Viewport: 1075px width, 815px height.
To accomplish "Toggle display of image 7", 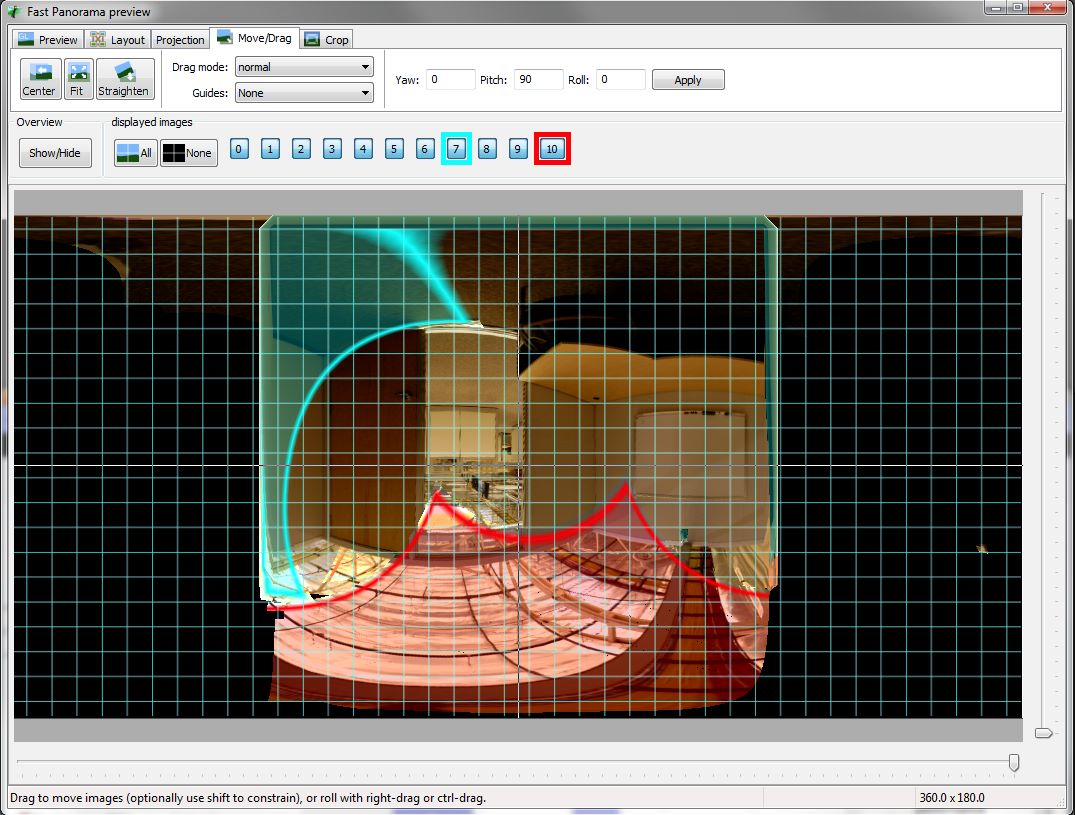I will click(x=456, y=149).
